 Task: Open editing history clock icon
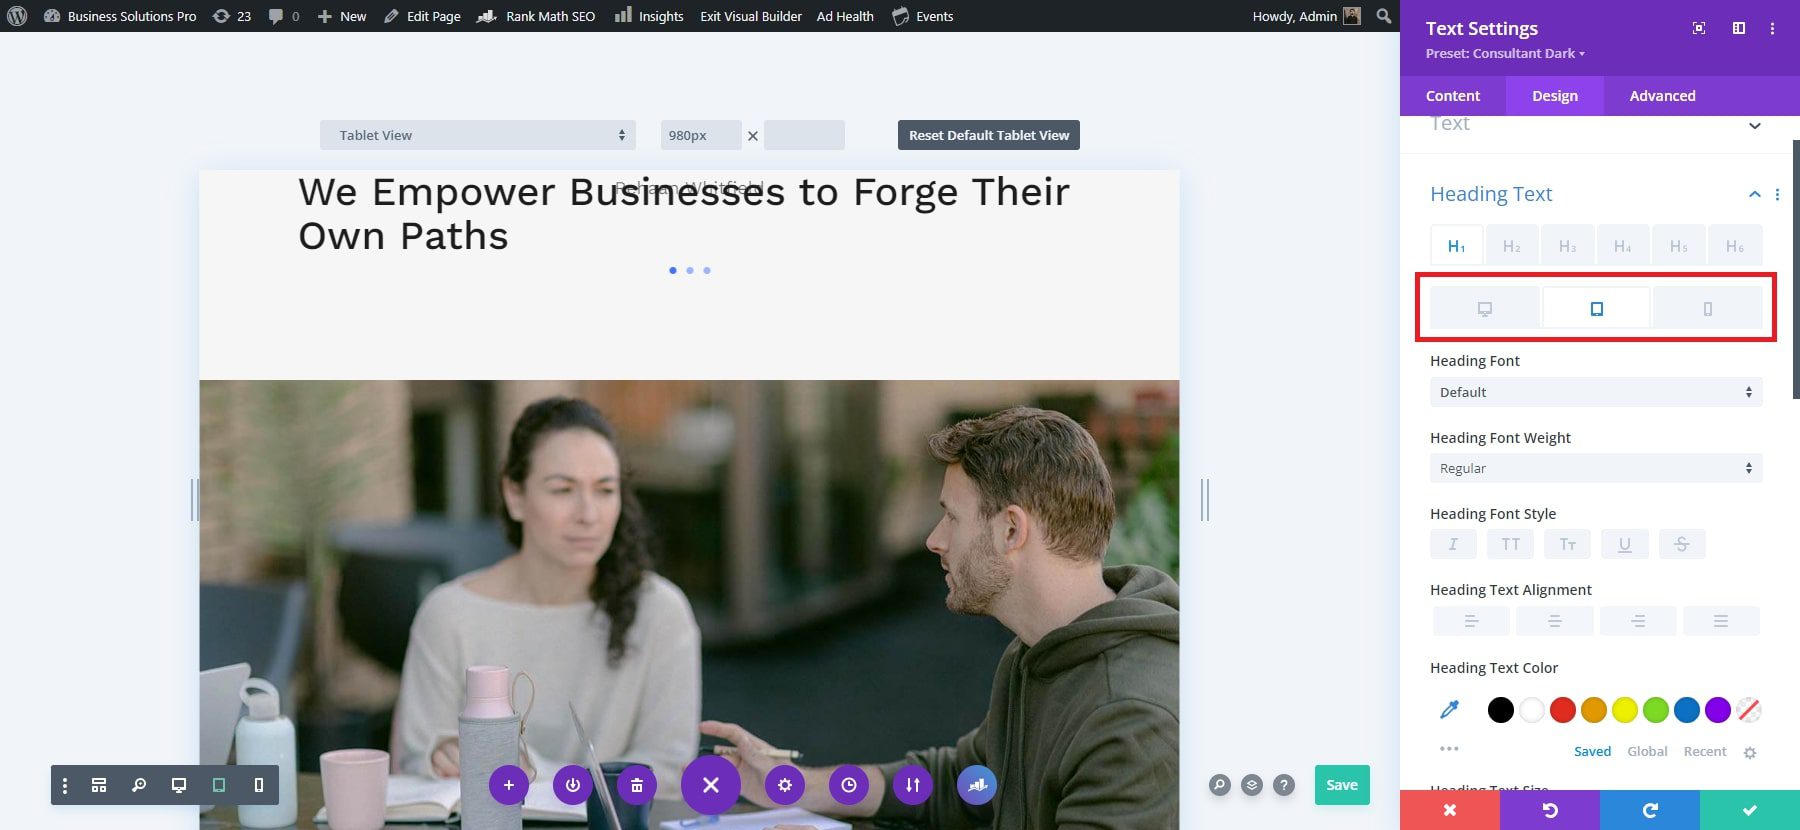pyautogui.click(x=848, y=785)
